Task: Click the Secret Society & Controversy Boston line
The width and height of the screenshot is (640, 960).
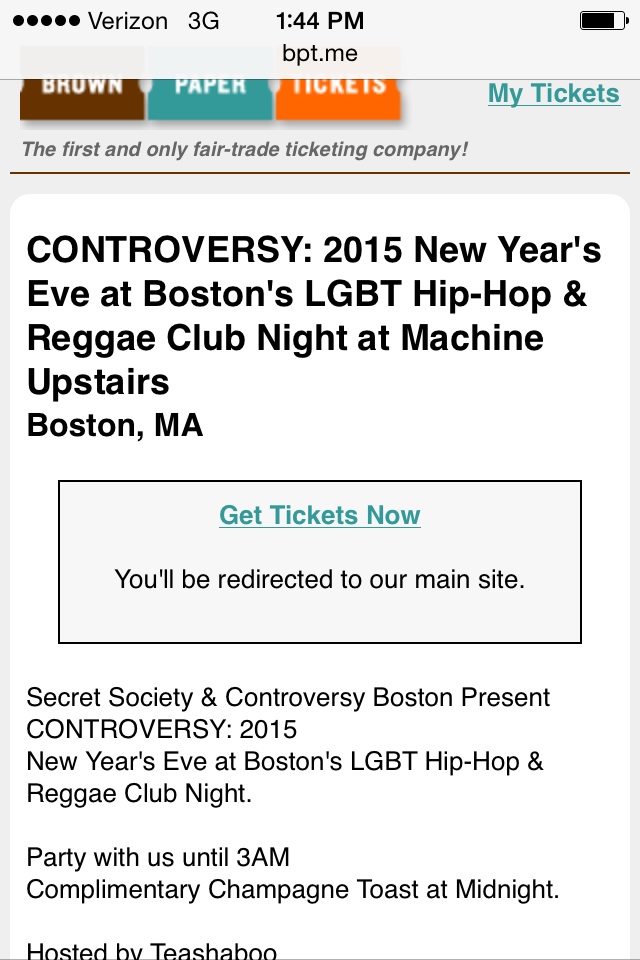Action: click(288, 697)
